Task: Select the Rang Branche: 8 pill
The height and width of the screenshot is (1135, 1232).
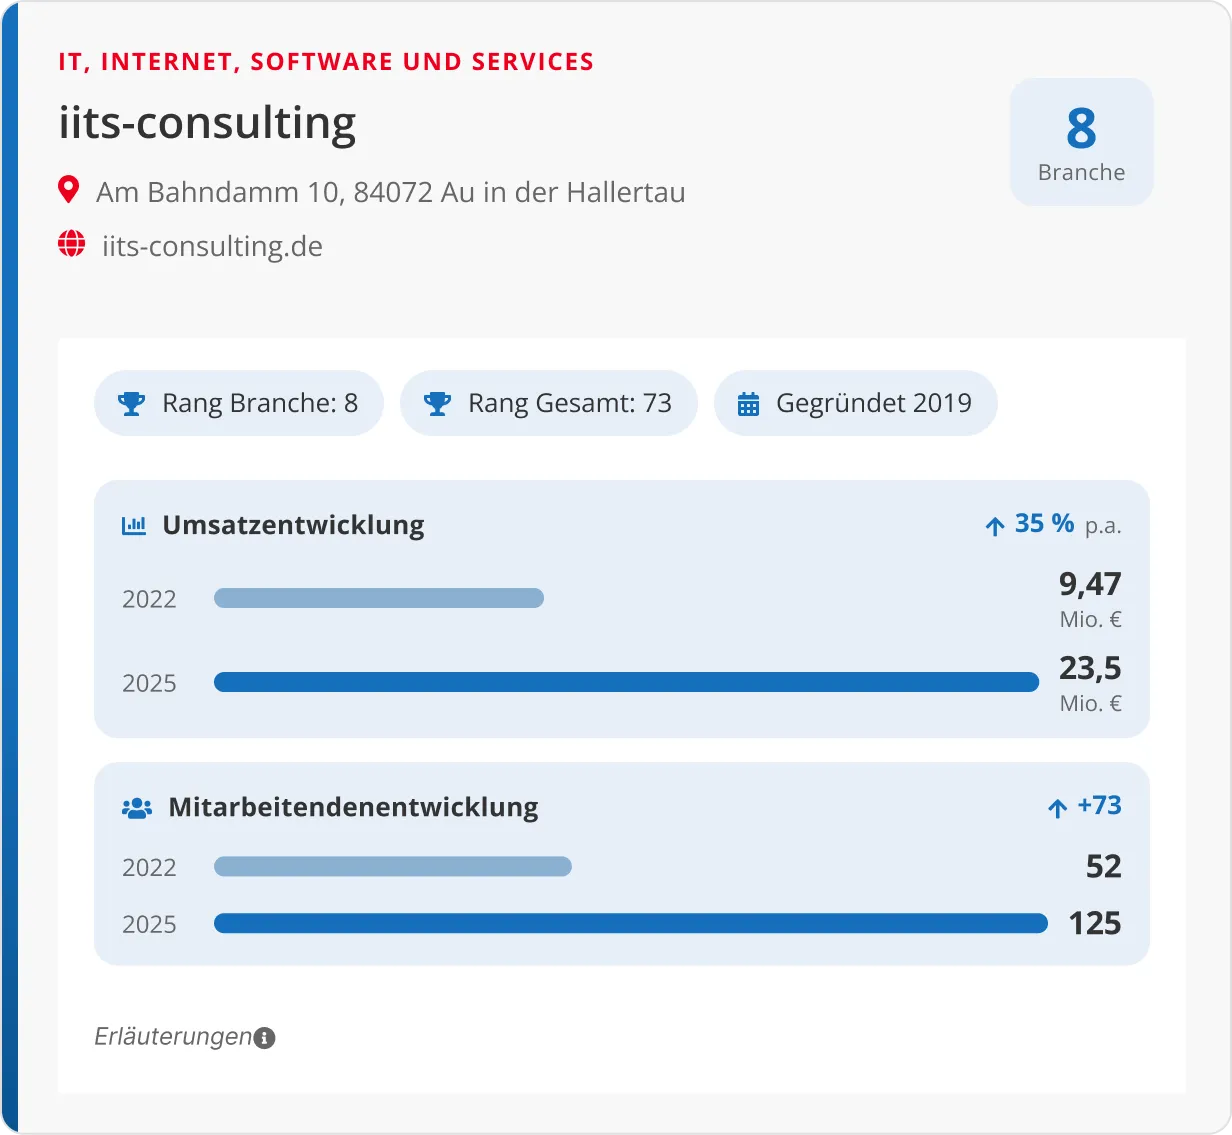Action: pyautogui.click(x=239, y=403)
